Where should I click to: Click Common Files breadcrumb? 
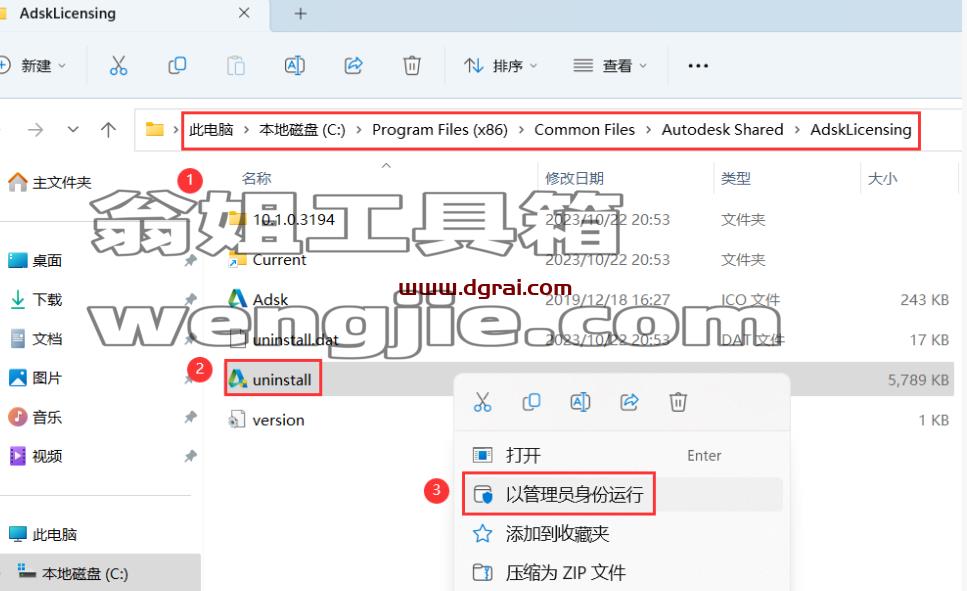(584, 130)
